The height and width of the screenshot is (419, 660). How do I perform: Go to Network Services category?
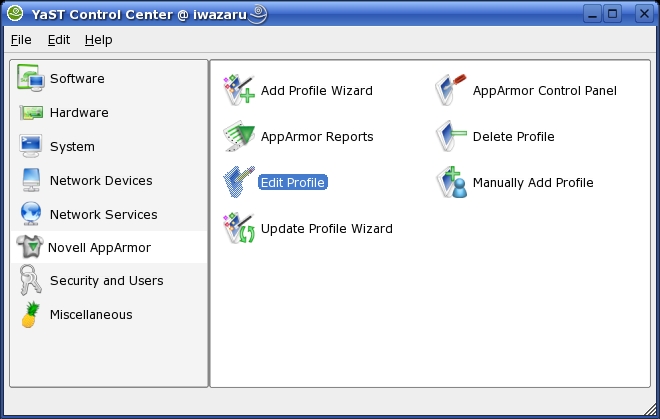coord(103,215)
